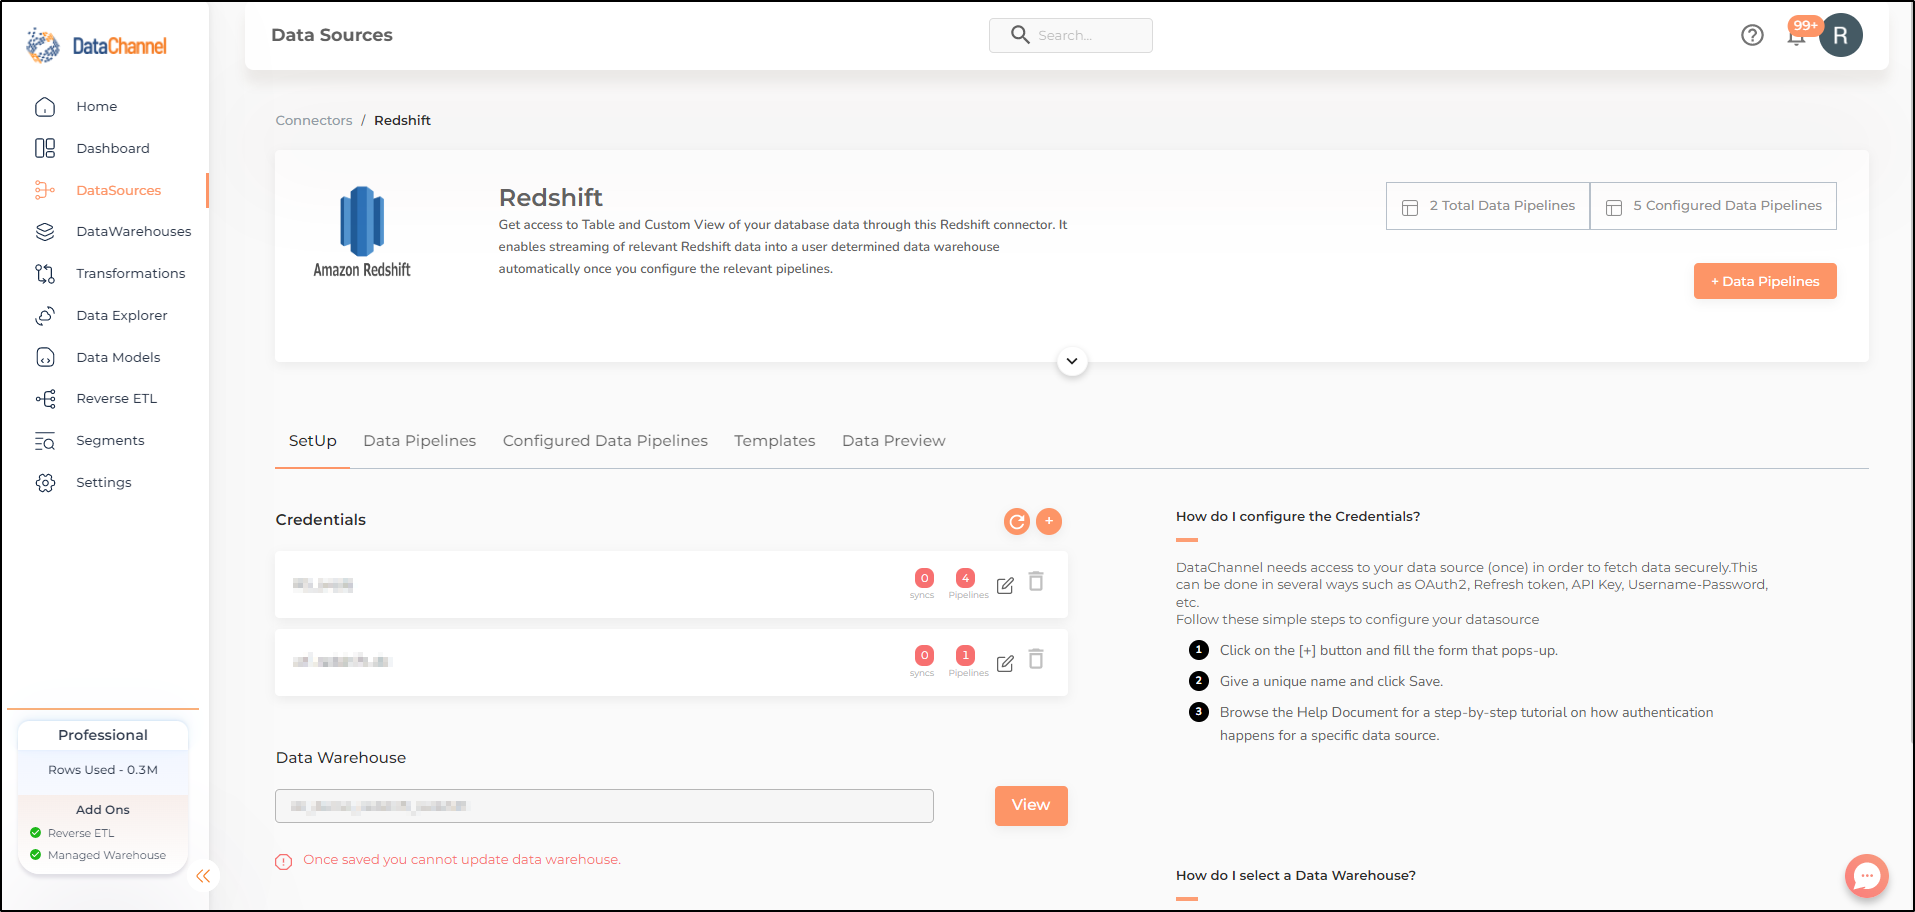Open the Settings gear icon
Viewport: 1915px width, 912px height.
click(45, 483)
